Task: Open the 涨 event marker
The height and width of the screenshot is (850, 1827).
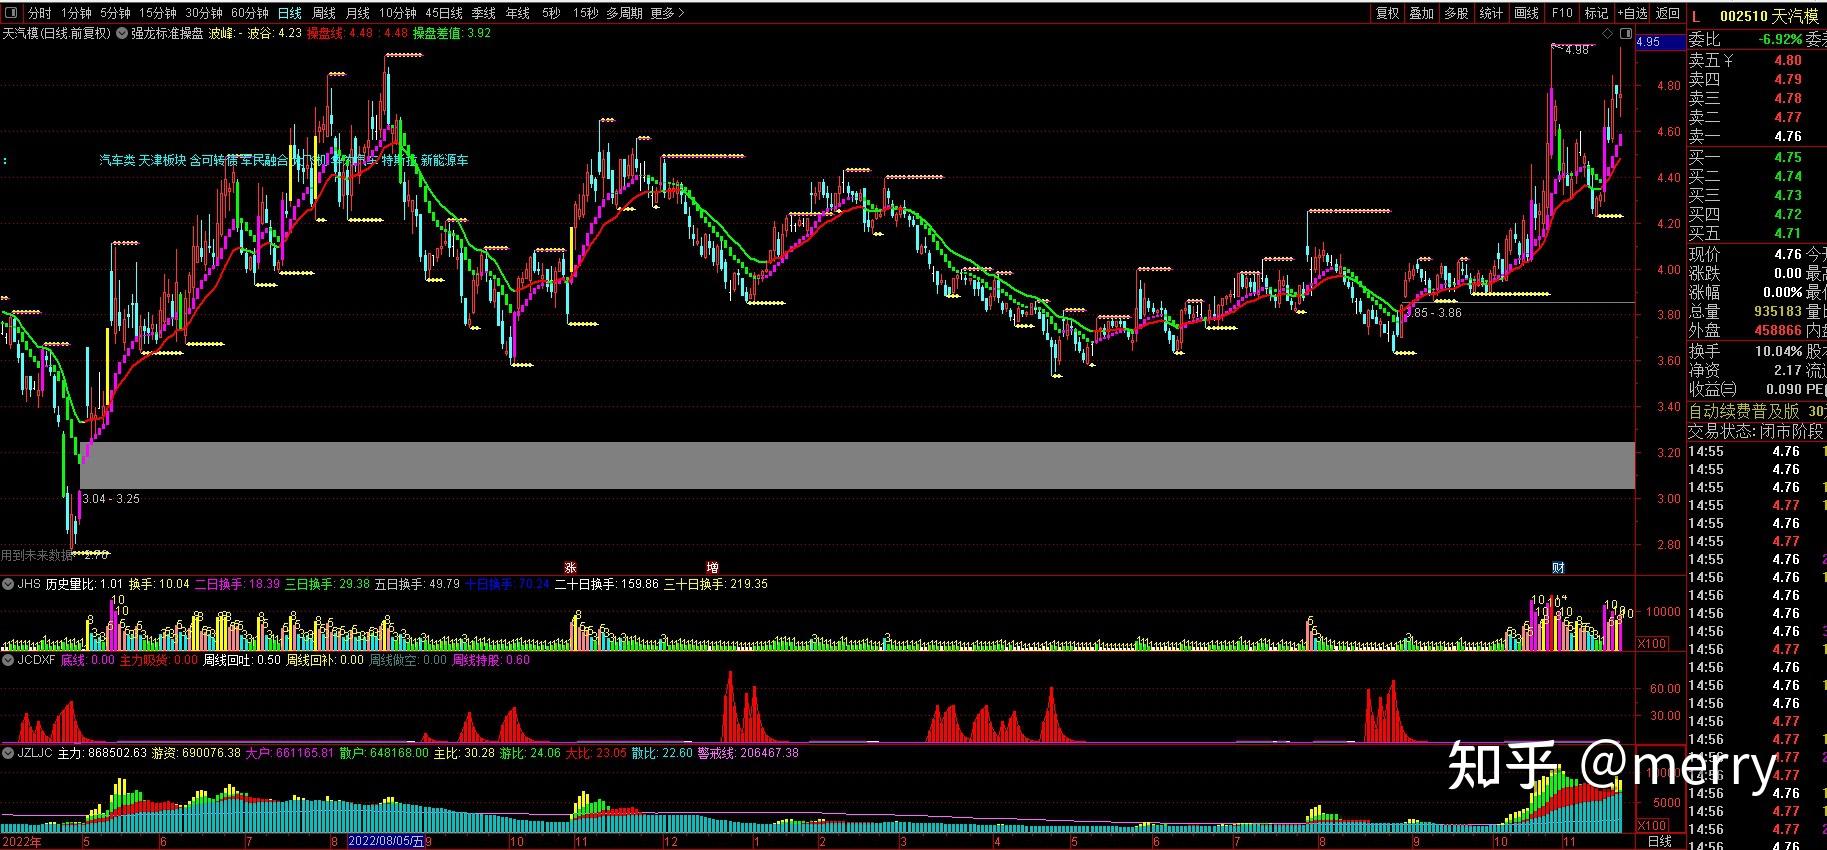Action: 570,568
